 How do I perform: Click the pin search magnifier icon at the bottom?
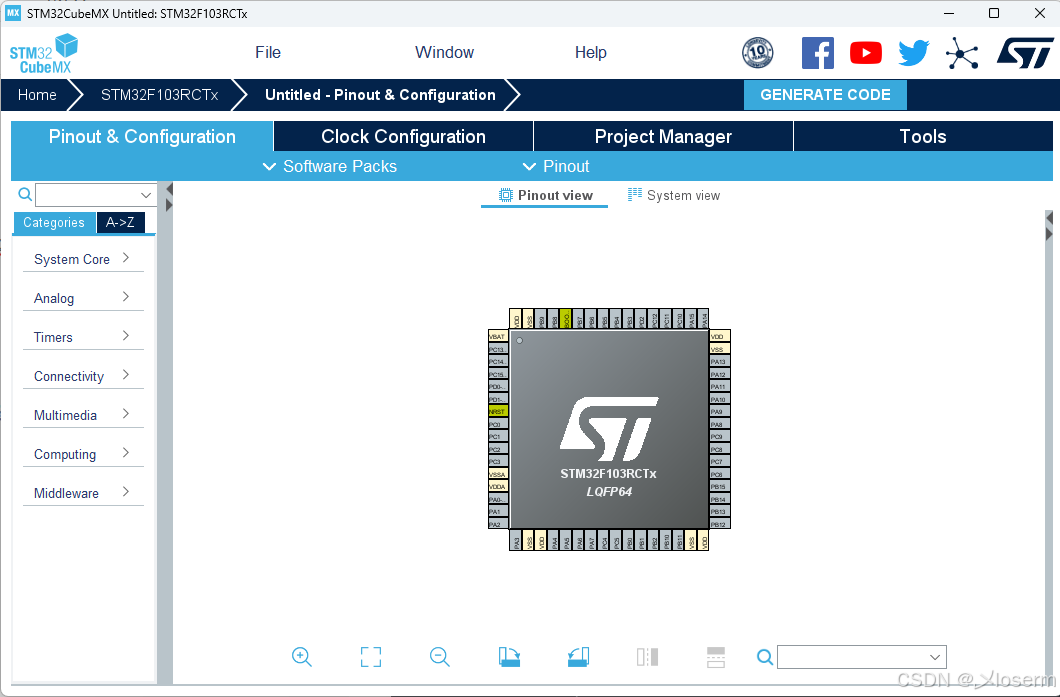pyautogui.click(x=765, y=656)
